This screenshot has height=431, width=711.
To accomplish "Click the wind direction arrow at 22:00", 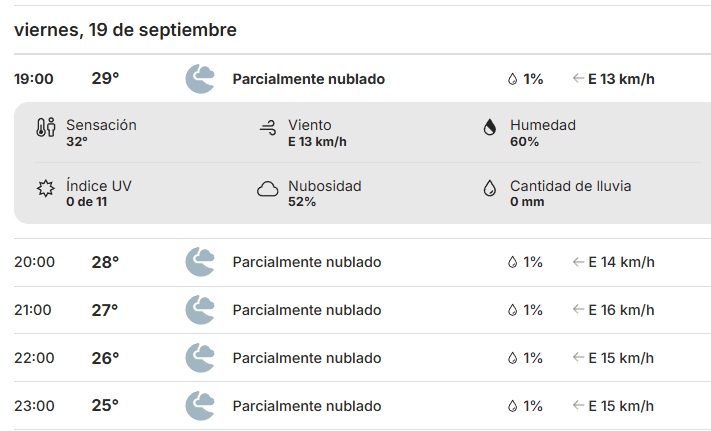I will tap(578, 358).
